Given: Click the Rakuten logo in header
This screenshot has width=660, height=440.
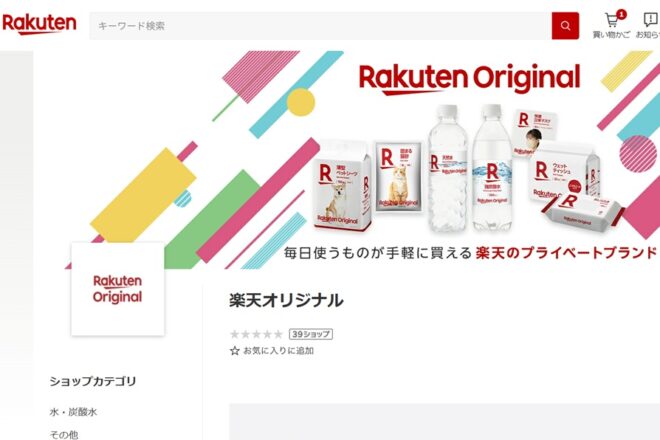Looking at the screenshot, I should (x=39, y=24).
